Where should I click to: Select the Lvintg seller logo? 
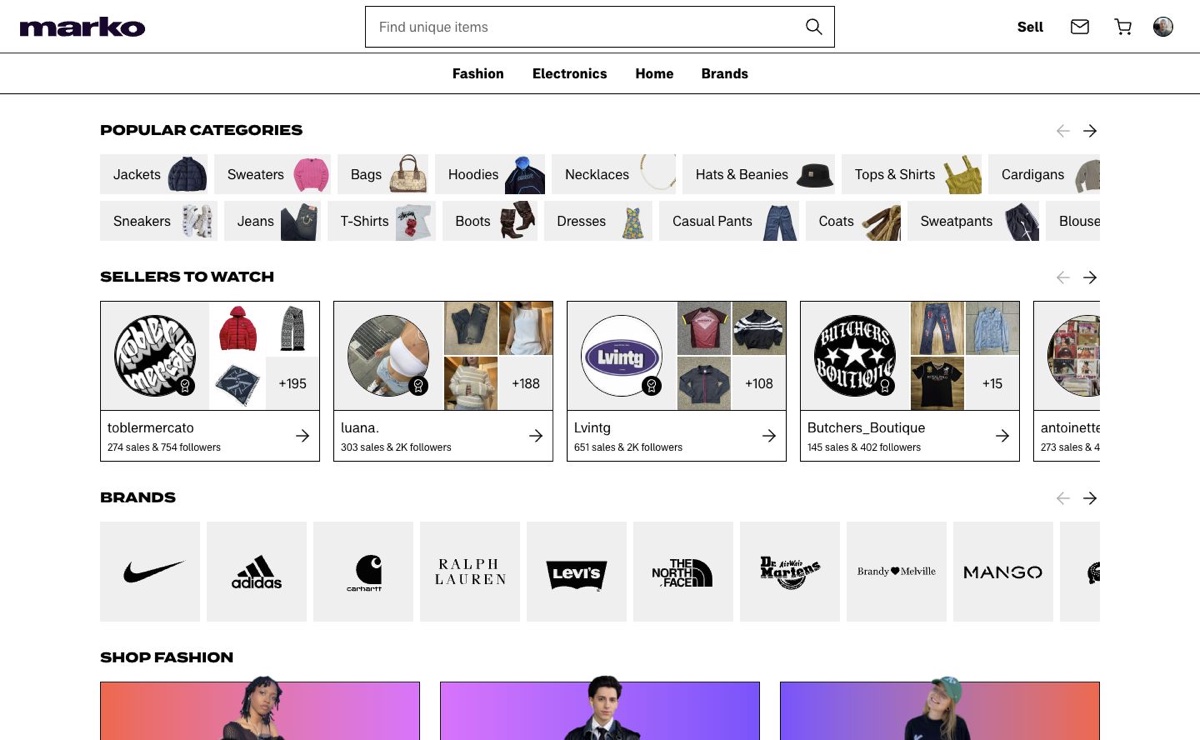click(622, 356)
